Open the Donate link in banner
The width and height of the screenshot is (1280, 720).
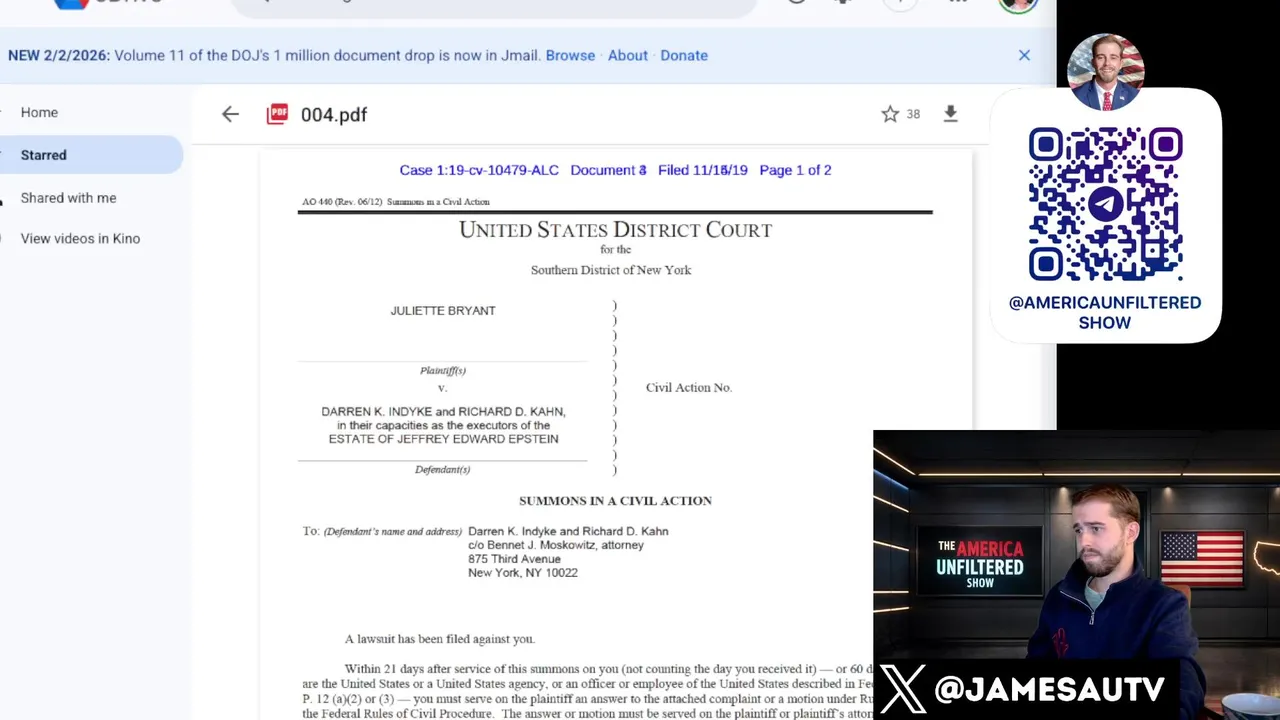pyautogui.click(x=684, y=55)
